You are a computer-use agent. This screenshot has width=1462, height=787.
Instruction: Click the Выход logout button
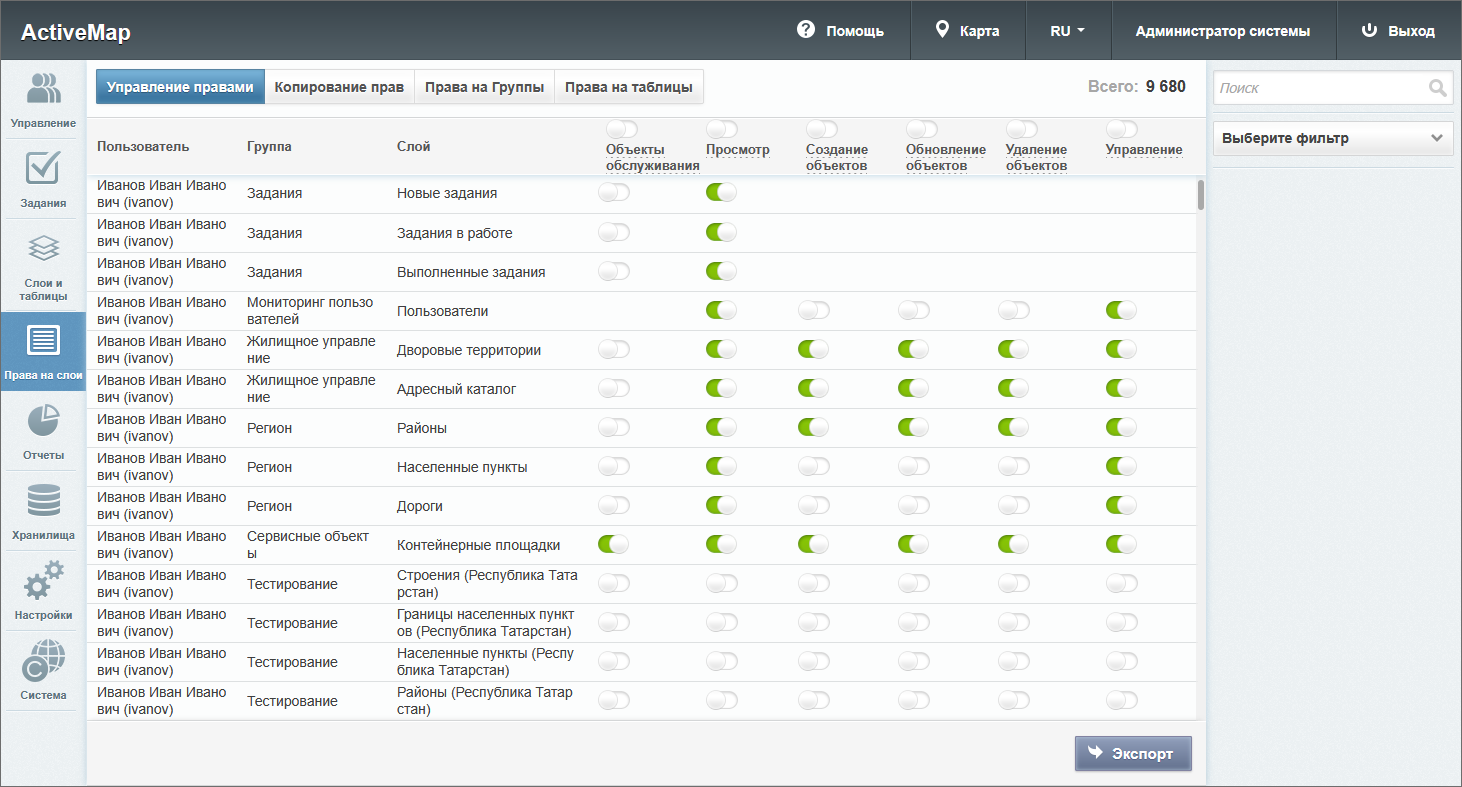pos(1399,31)
